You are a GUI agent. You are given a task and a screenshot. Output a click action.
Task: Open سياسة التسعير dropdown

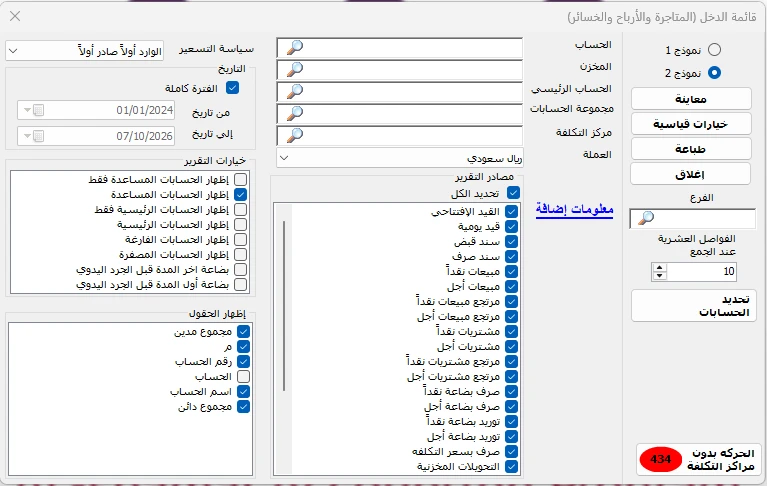coord(84,50)
